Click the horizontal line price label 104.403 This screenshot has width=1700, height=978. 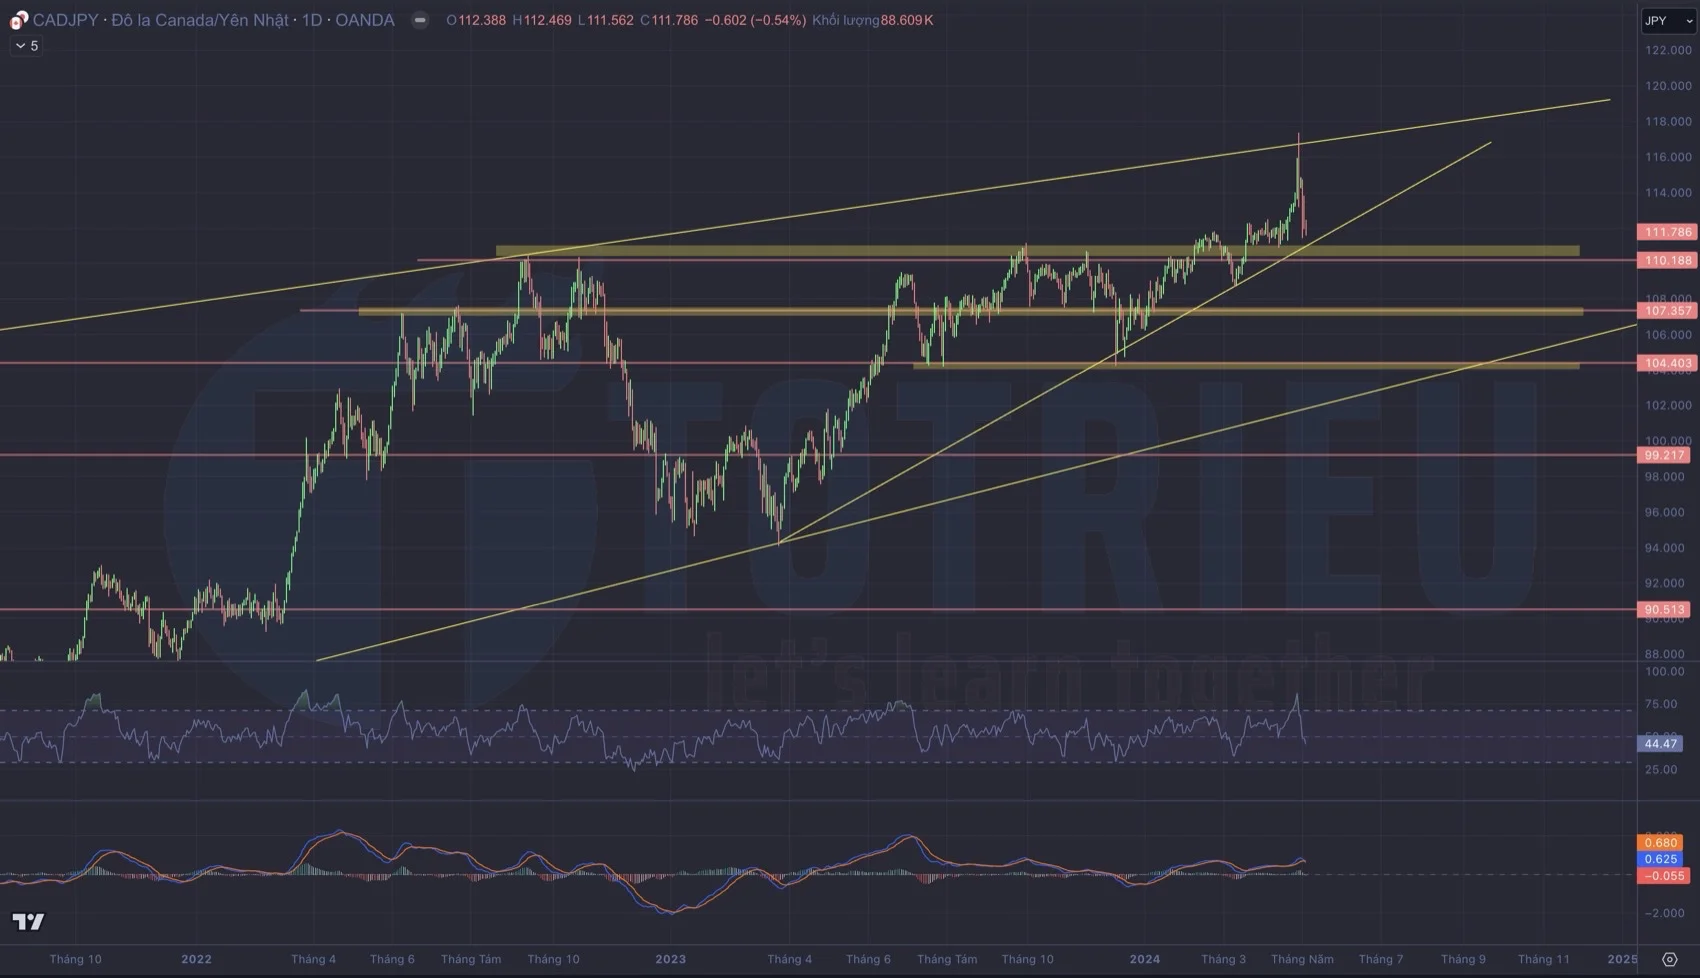[x=1667, y=363]
